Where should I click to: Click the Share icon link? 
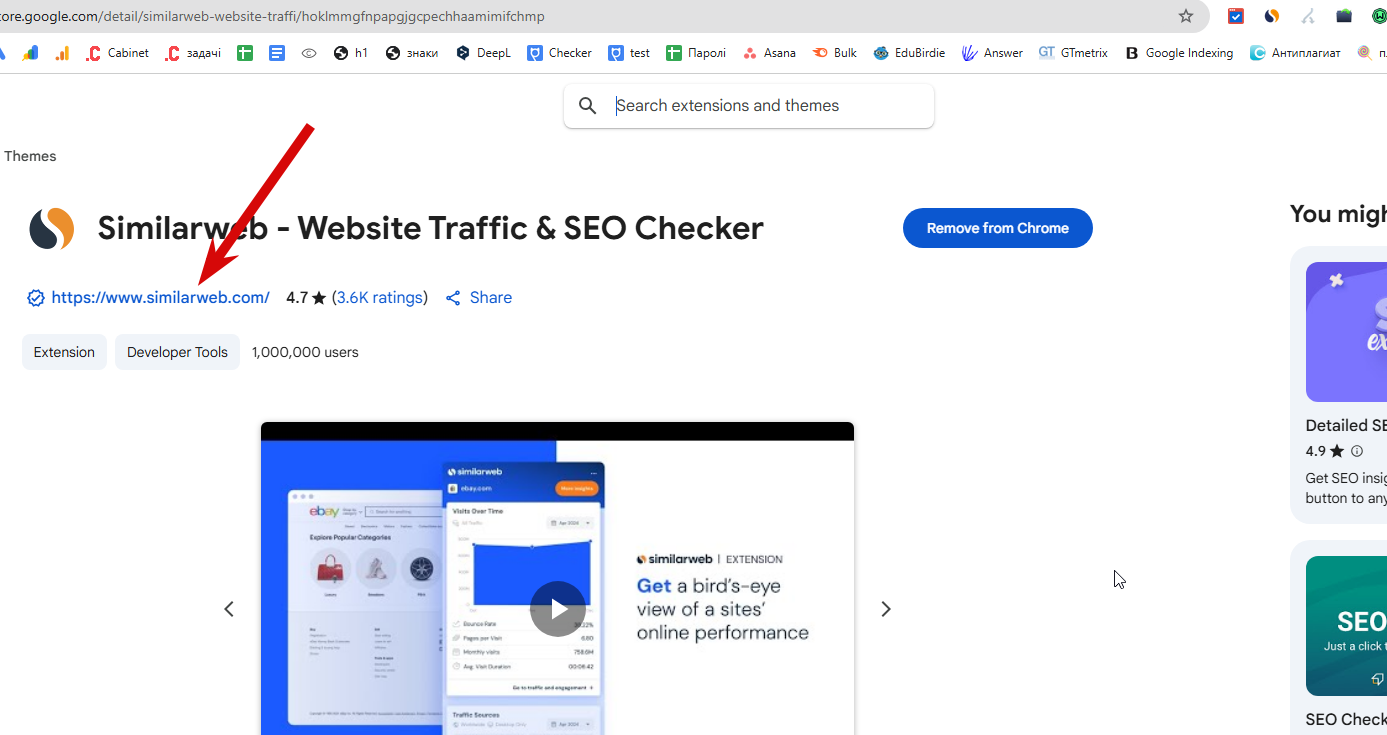click(x=478, y=298)
